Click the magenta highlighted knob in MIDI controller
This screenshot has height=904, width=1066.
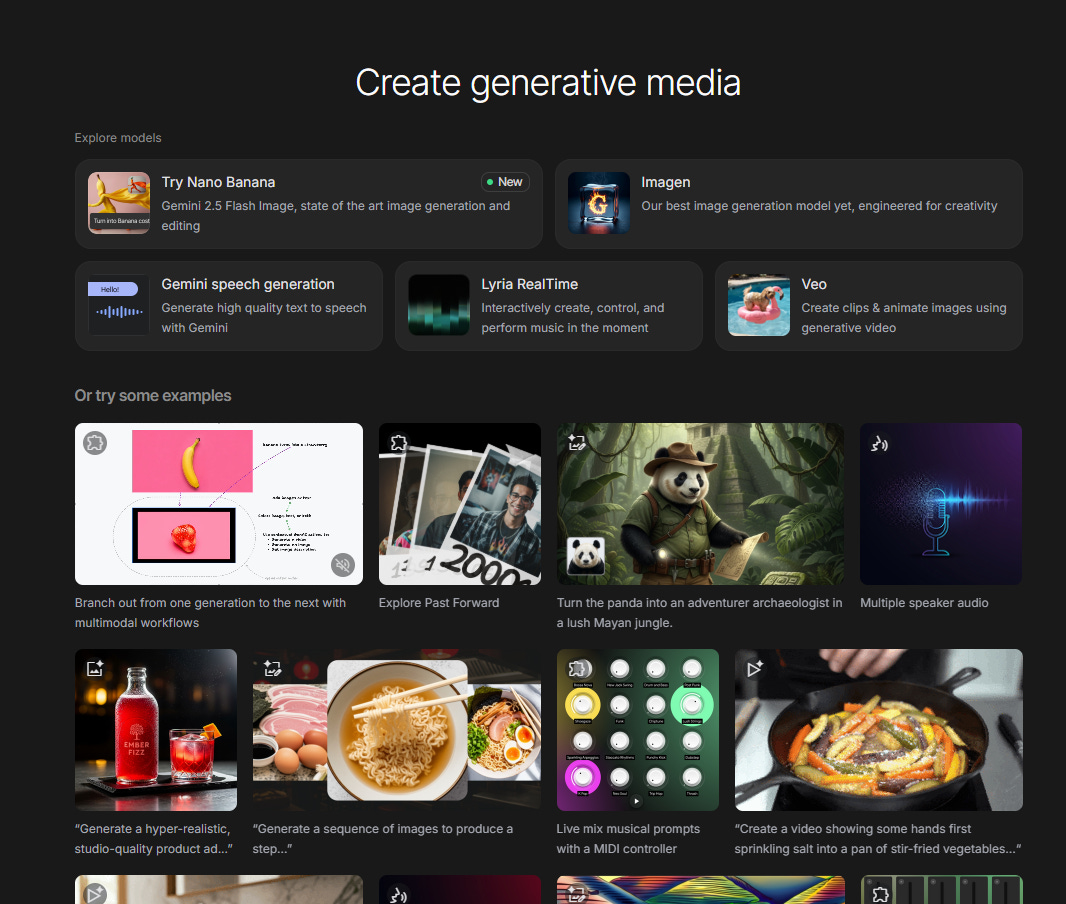(583, 777)
